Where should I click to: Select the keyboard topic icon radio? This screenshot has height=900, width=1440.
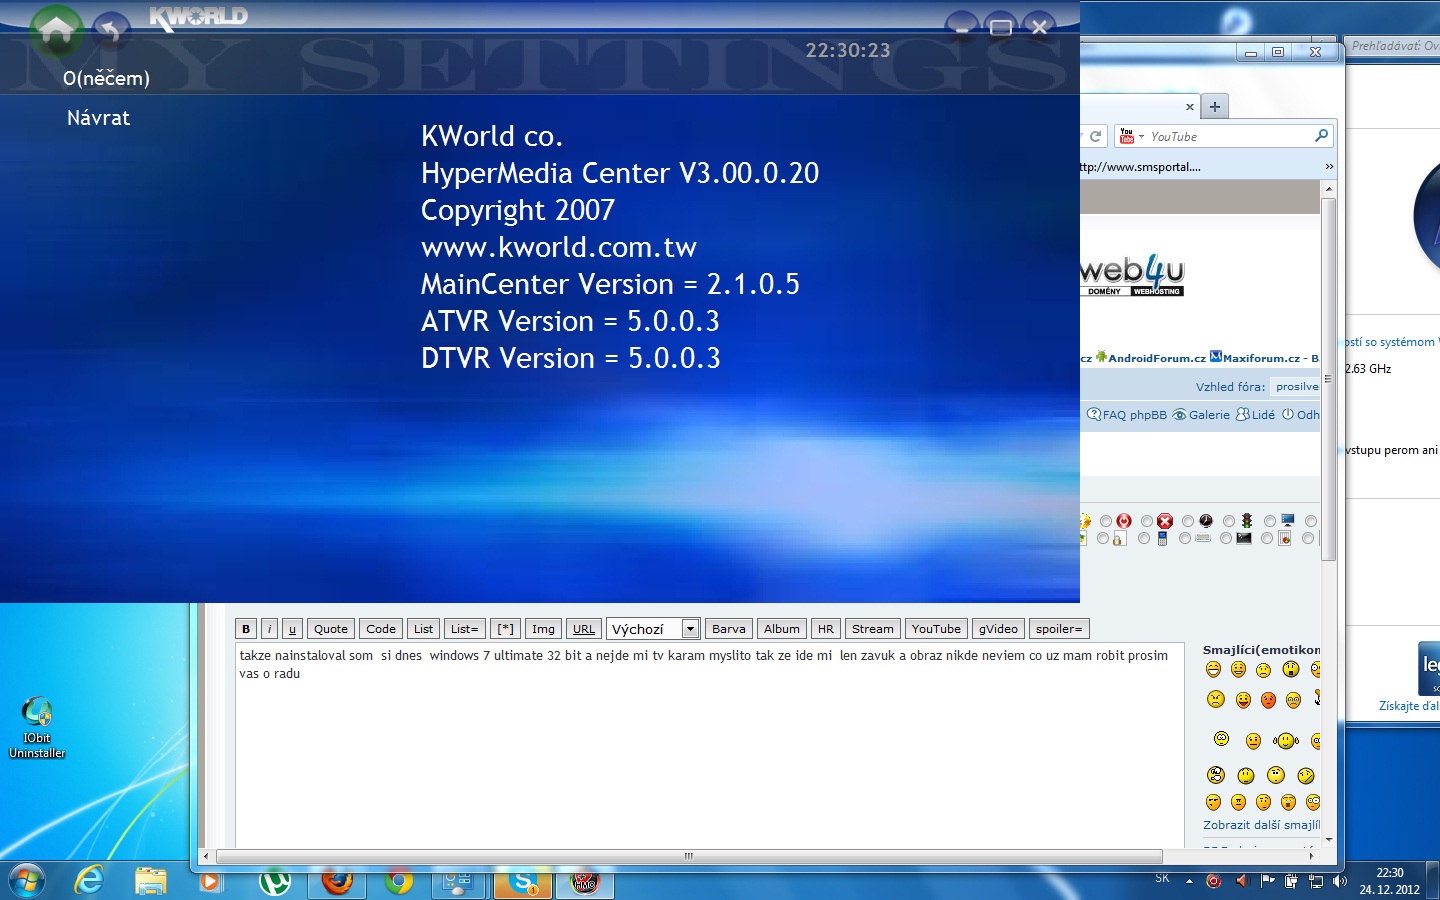pos(1185,538)
